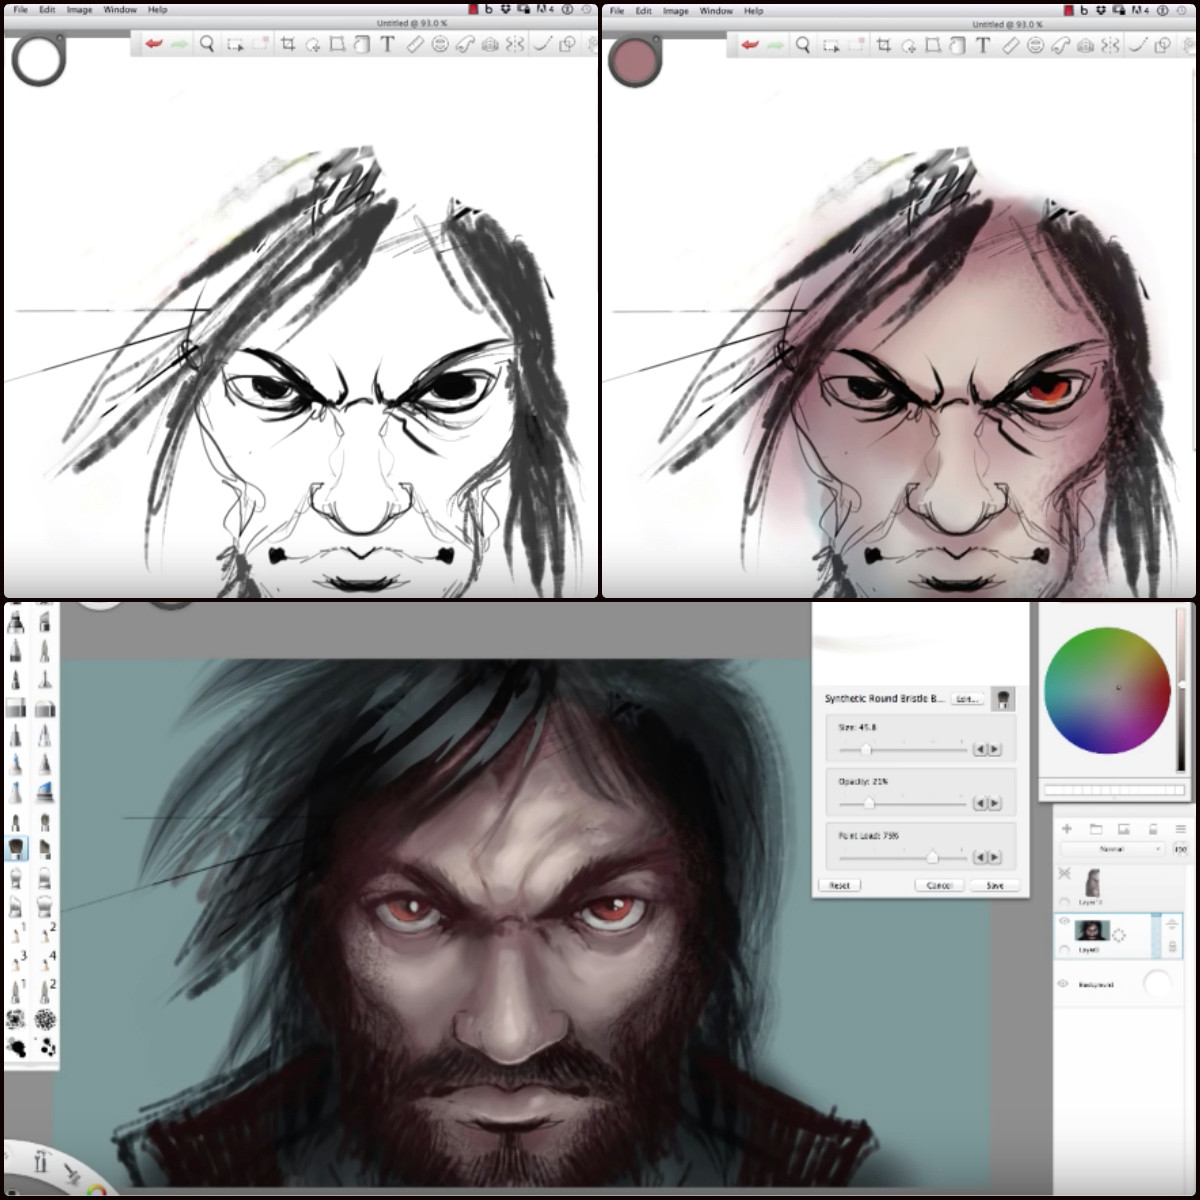Screen dimensions: 1200x1200
Task: Increase Paint Load with right arrow
Action: pos(994,857)
